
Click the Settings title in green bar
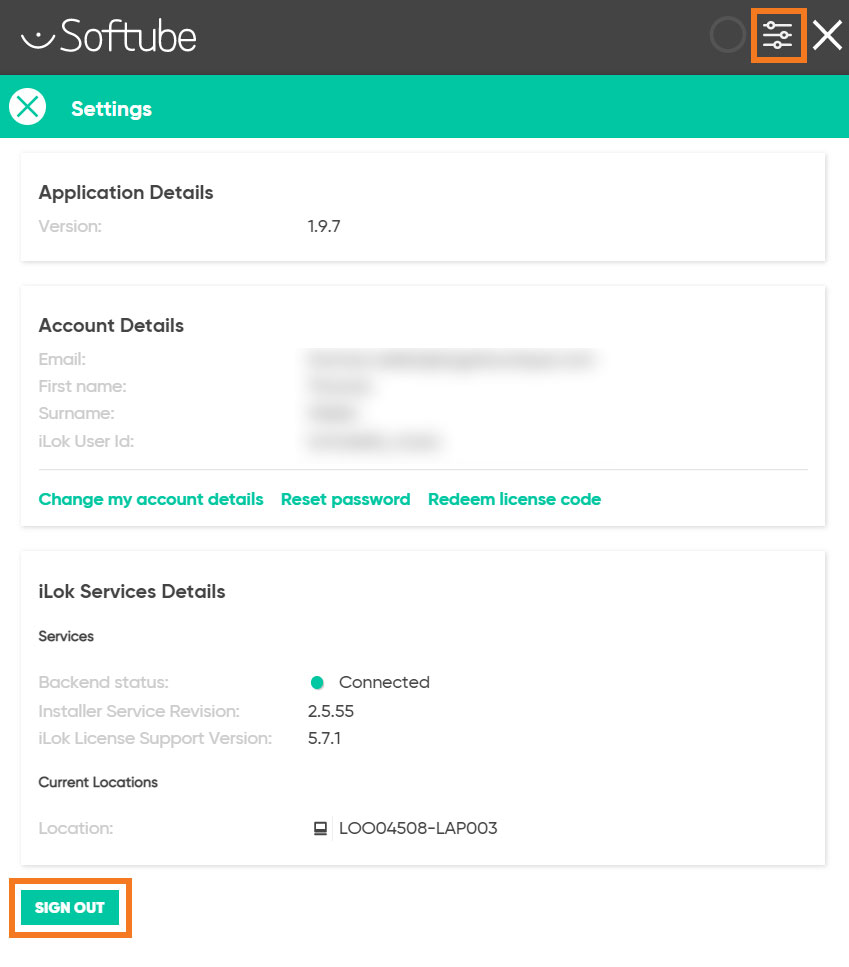click(x=112, y=109)
